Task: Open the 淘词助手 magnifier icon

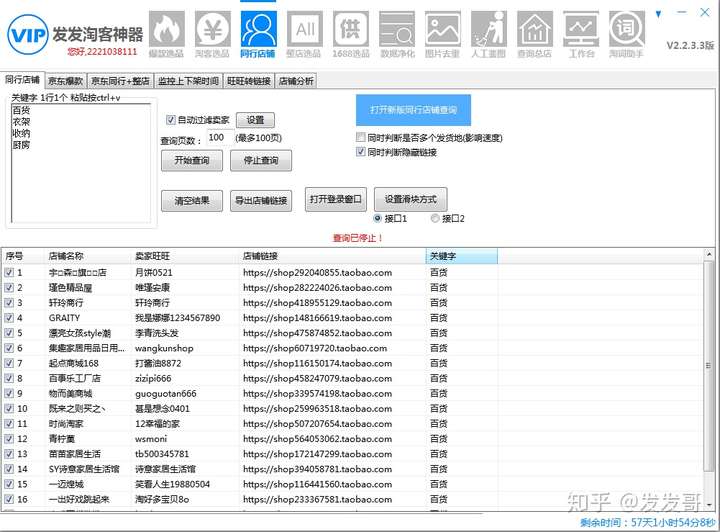Action: pyautogui.click(x=627, y=29)
